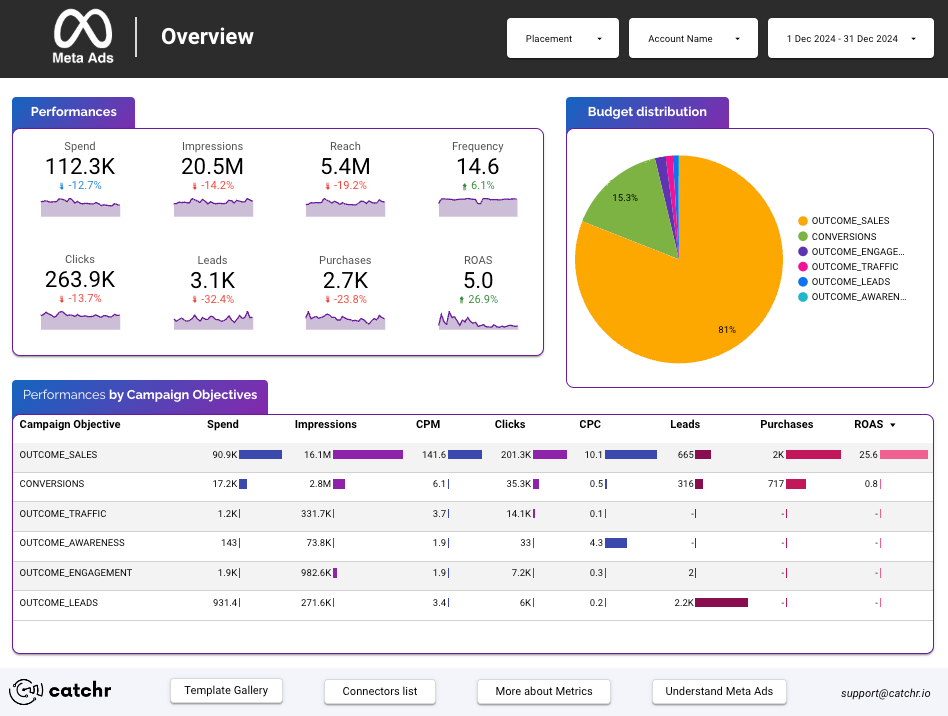This screenshot has width=948, height=716.
Task: Click the blue OUTCOME_LEADS legend dot
Action: (x=803, y=282)
